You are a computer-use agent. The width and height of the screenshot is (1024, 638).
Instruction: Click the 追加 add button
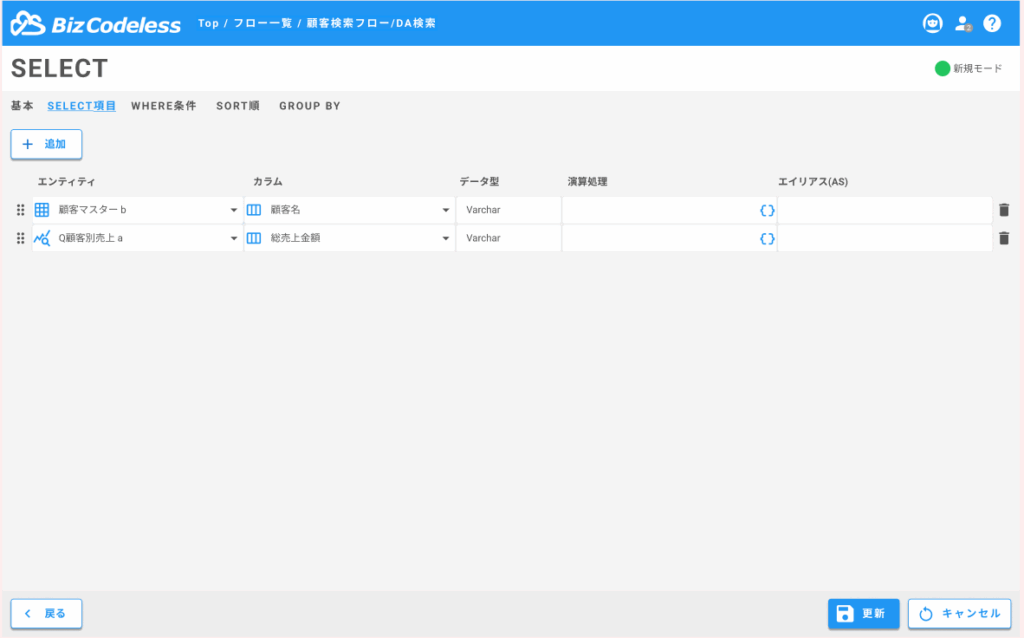point(46,144)
